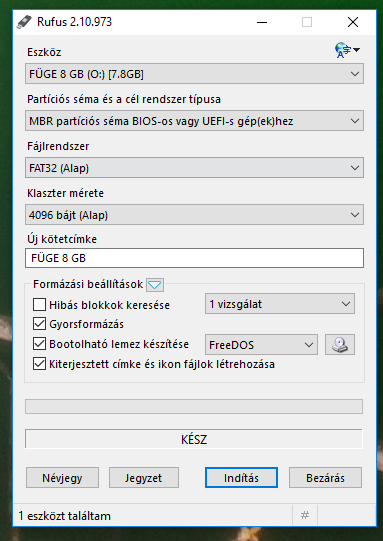The image size is (383, 541).
Task: Open the language selection globe icon
Action: (347, 50)
